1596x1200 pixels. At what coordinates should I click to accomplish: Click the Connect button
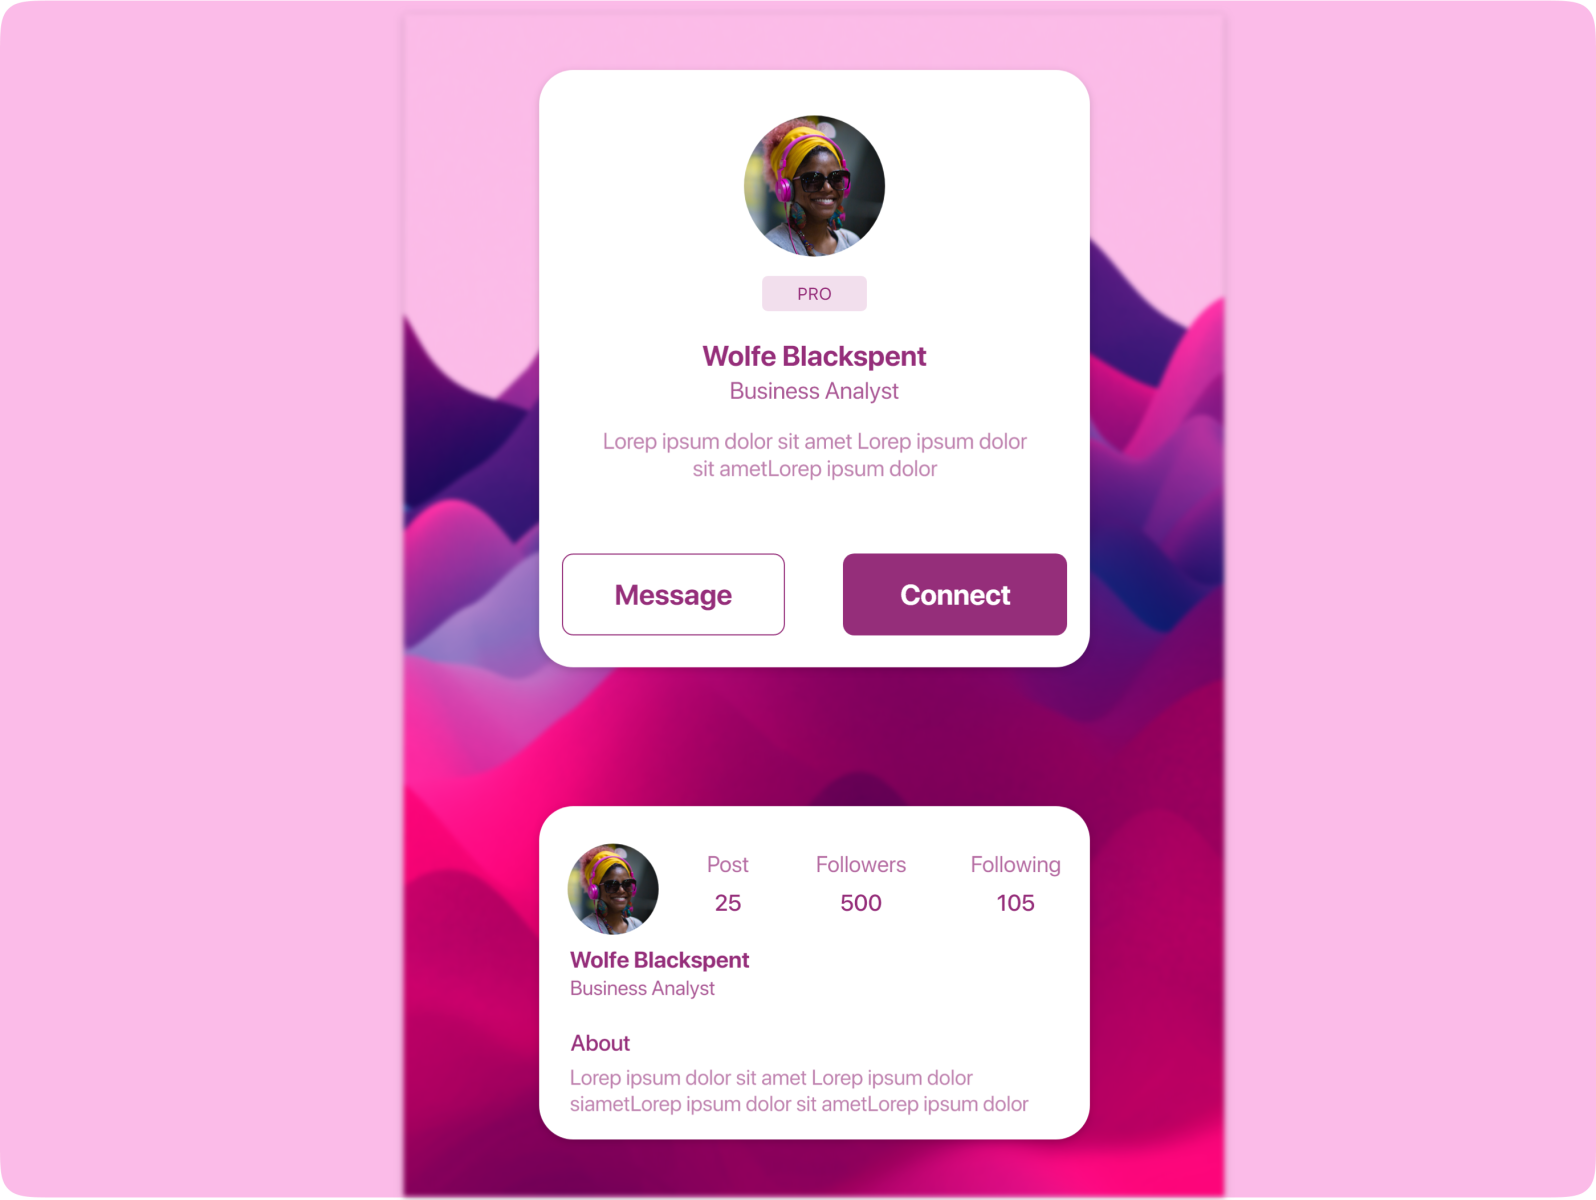point(955,594)
